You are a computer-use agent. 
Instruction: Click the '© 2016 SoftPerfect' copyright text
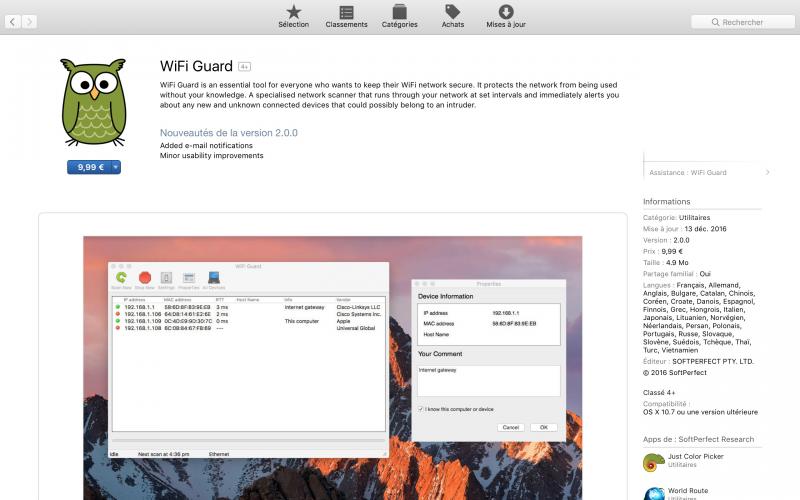[674, 372]
